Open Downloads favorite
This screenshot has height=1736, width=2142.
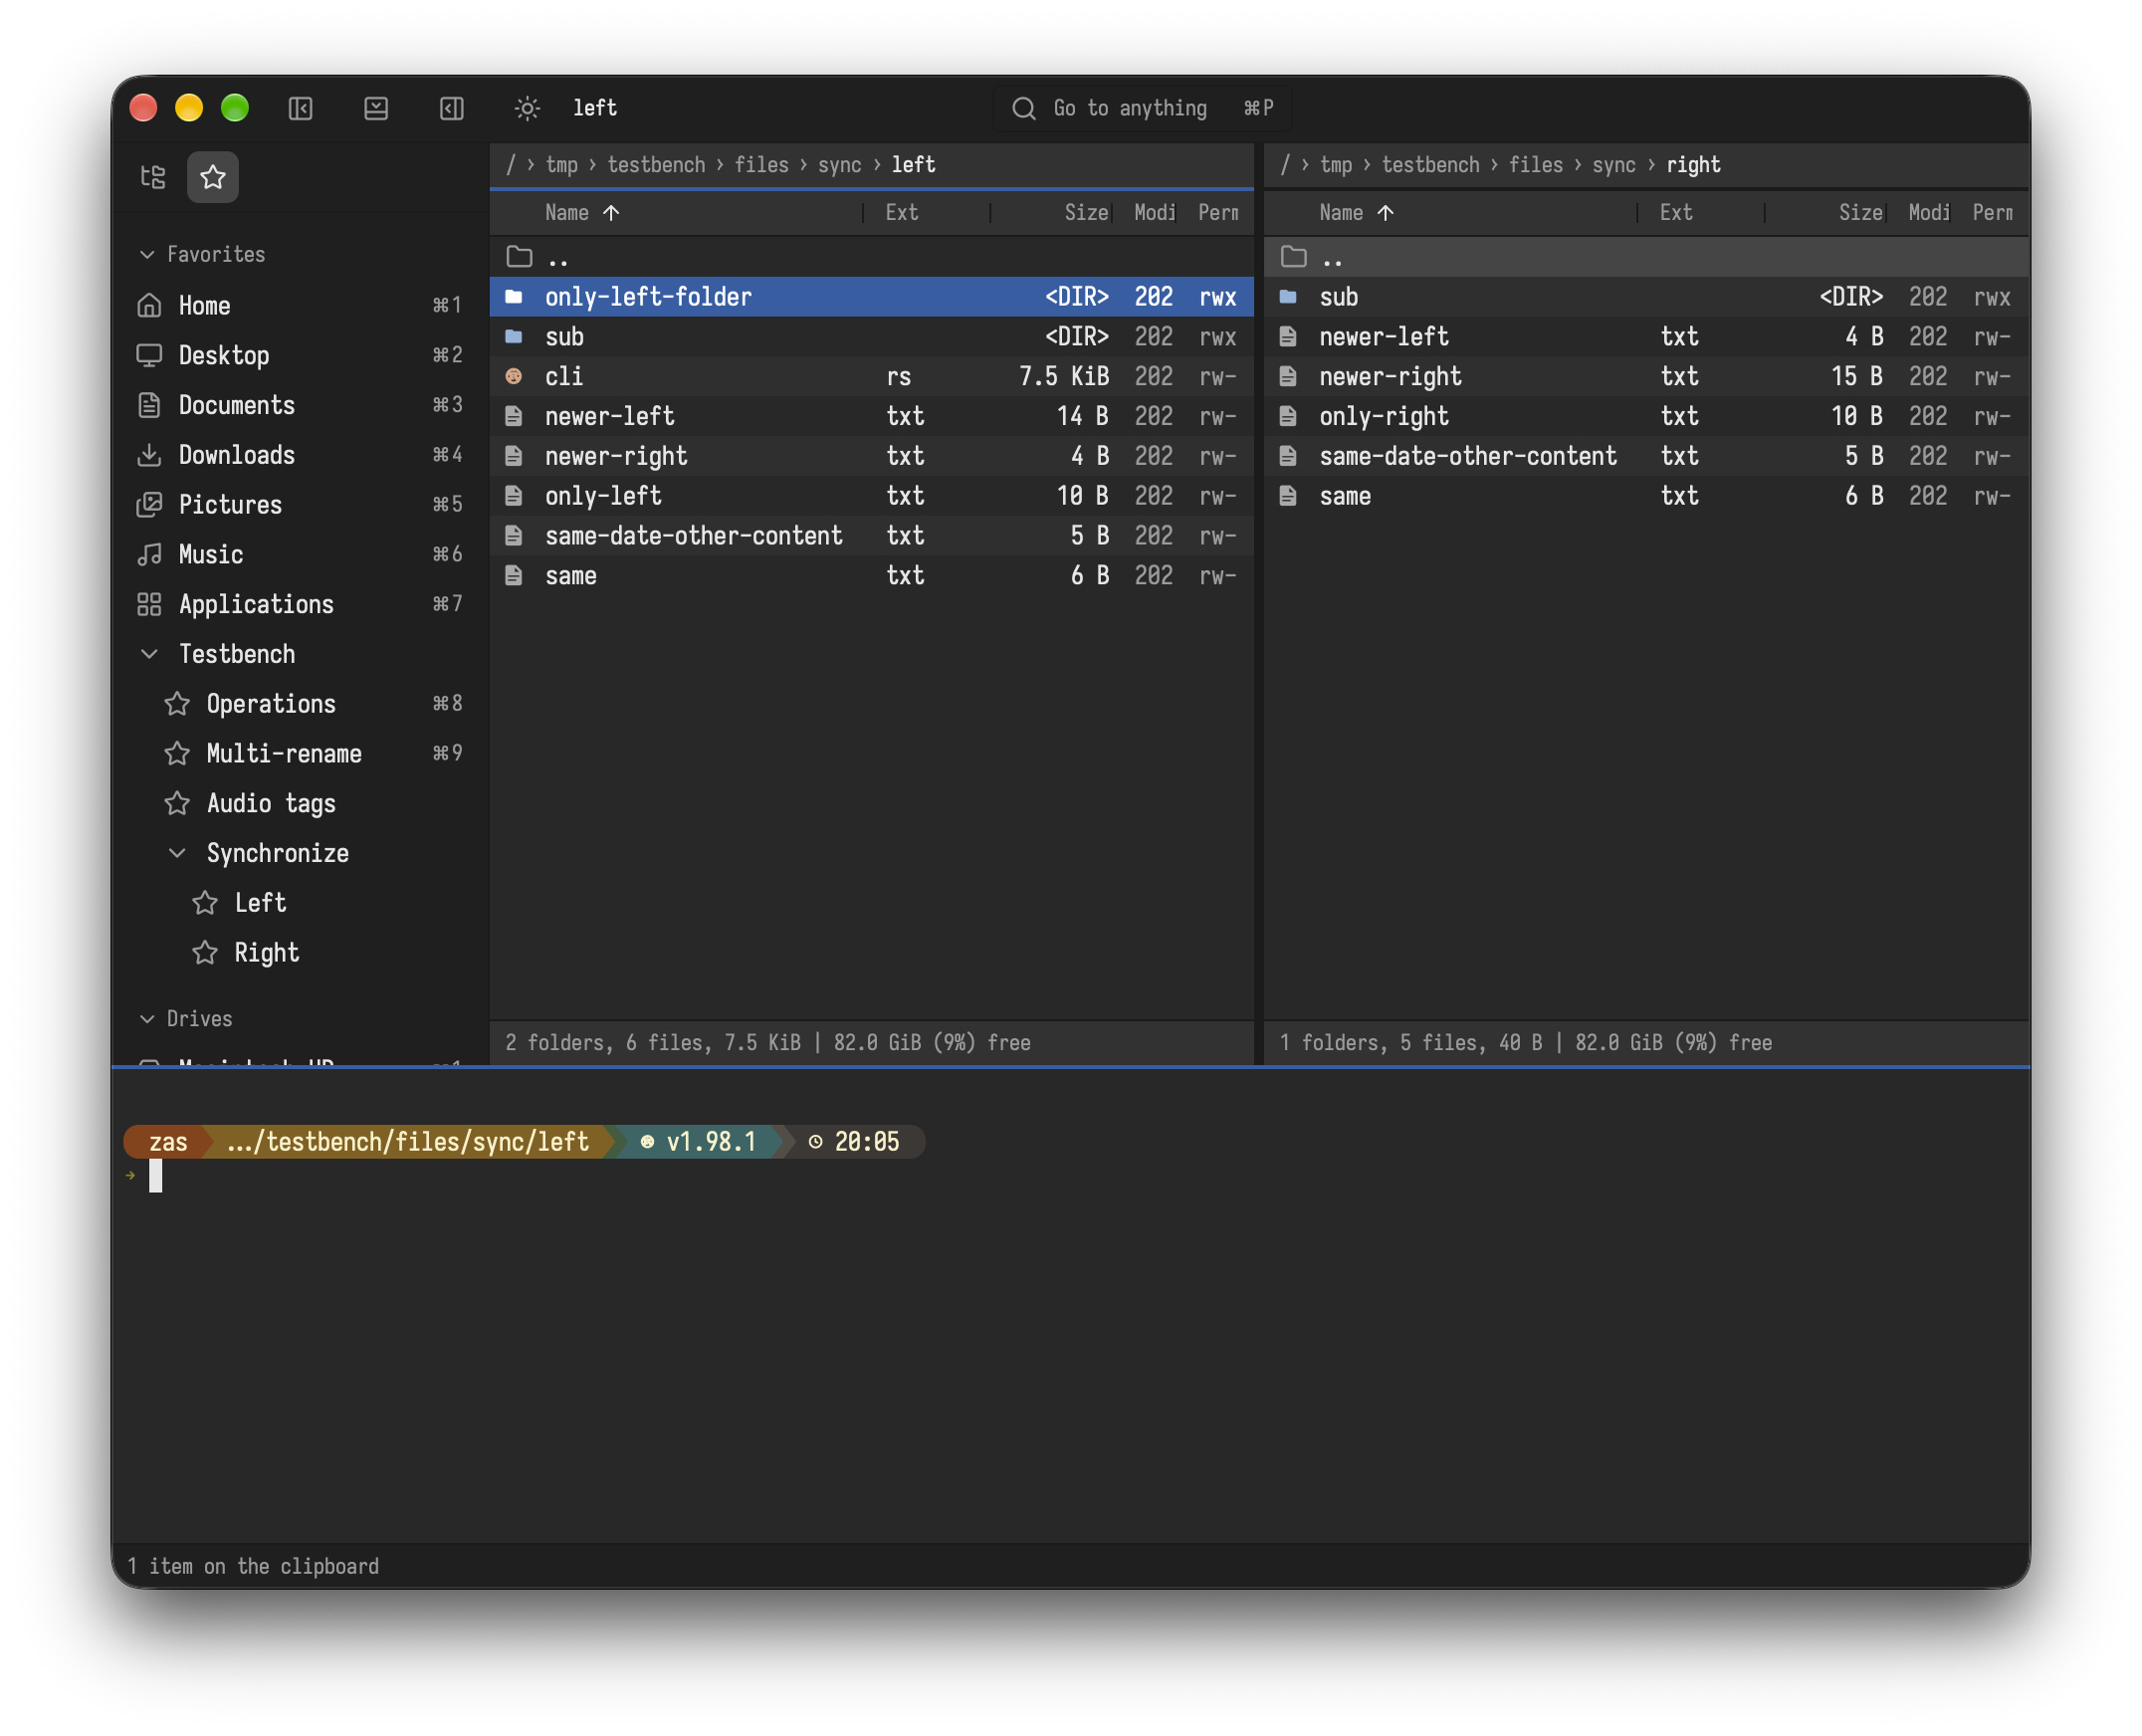coord(300,455)
